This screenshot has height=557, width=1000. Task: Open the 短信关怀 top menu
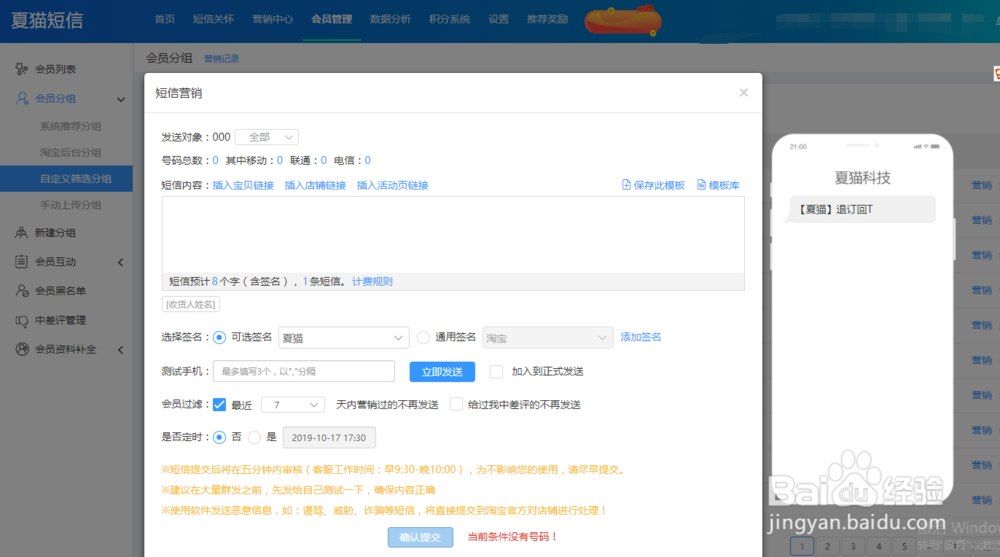(x=213, y=19)
